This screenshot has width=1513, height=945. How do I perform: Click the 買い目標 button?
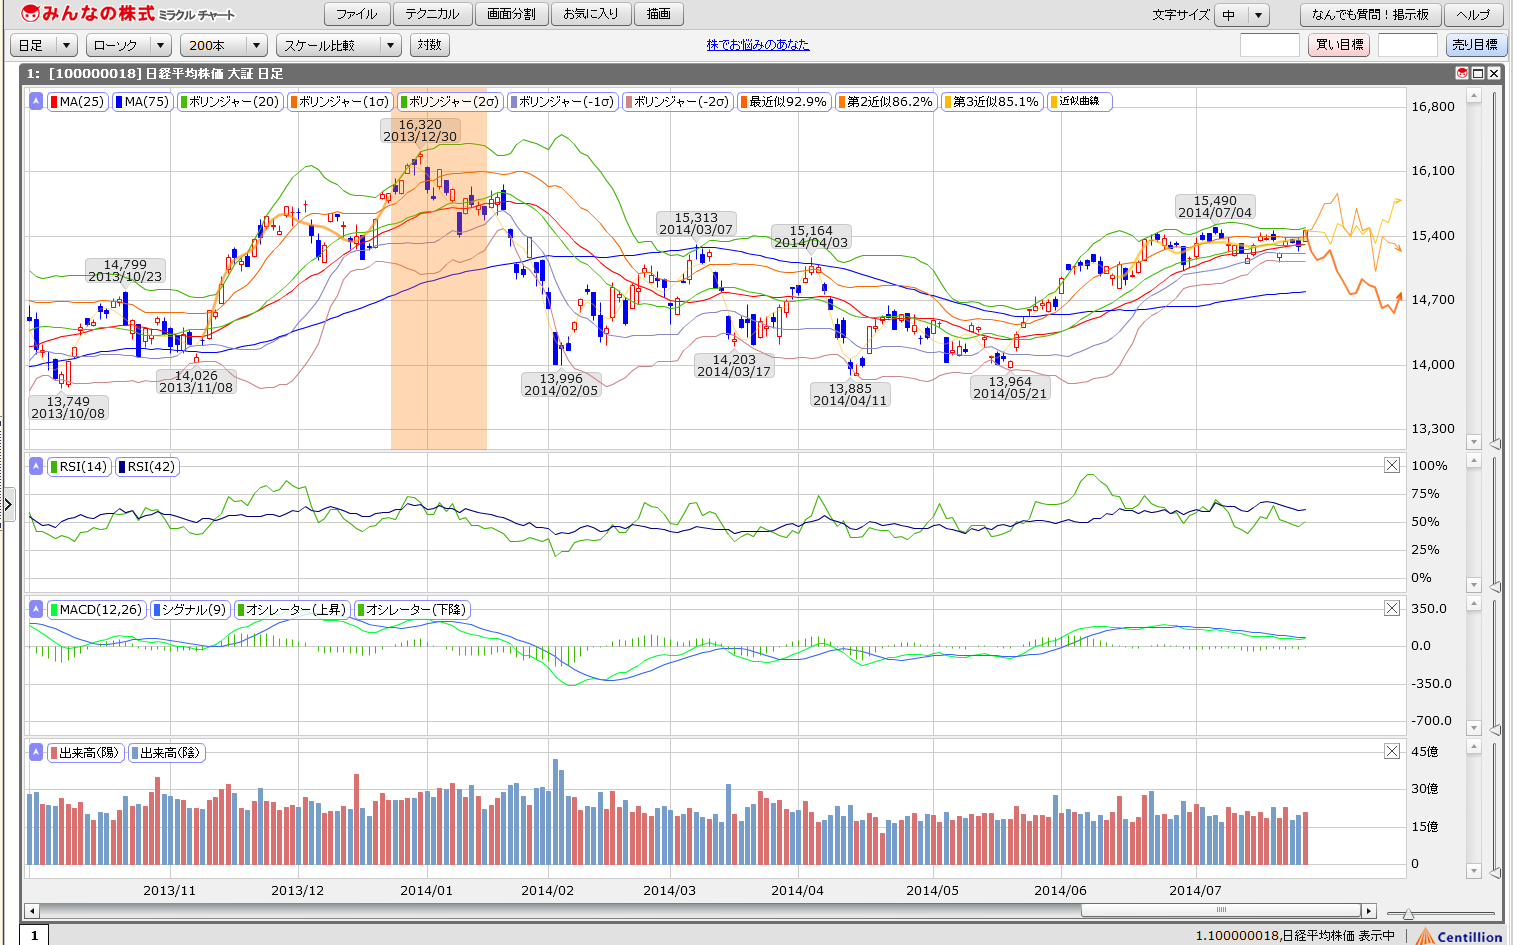pos(1338,45)
